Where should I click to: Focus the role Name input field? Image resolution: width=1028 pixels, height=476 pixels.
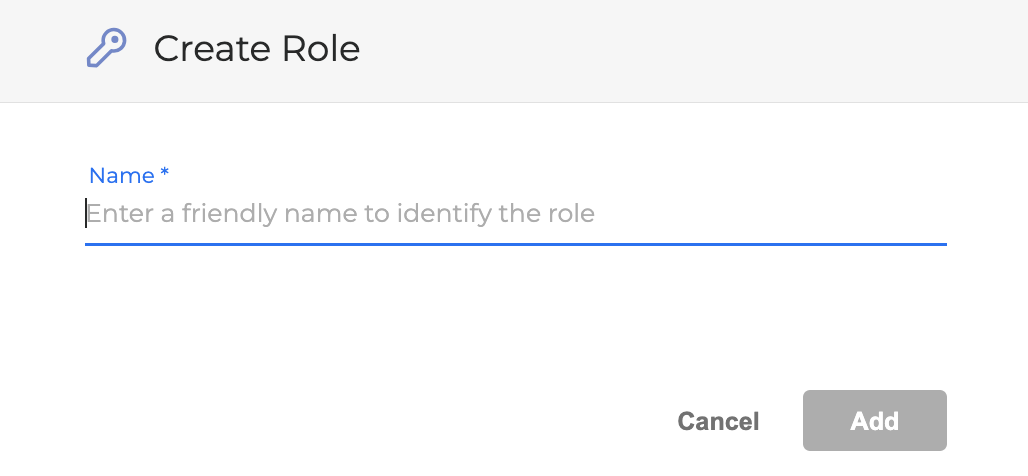pos(515,214)
